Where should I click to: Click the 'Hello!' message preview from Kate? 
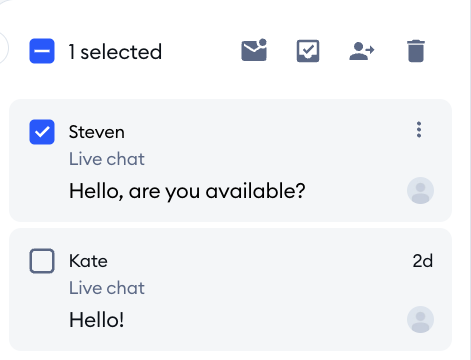(97, 320)
